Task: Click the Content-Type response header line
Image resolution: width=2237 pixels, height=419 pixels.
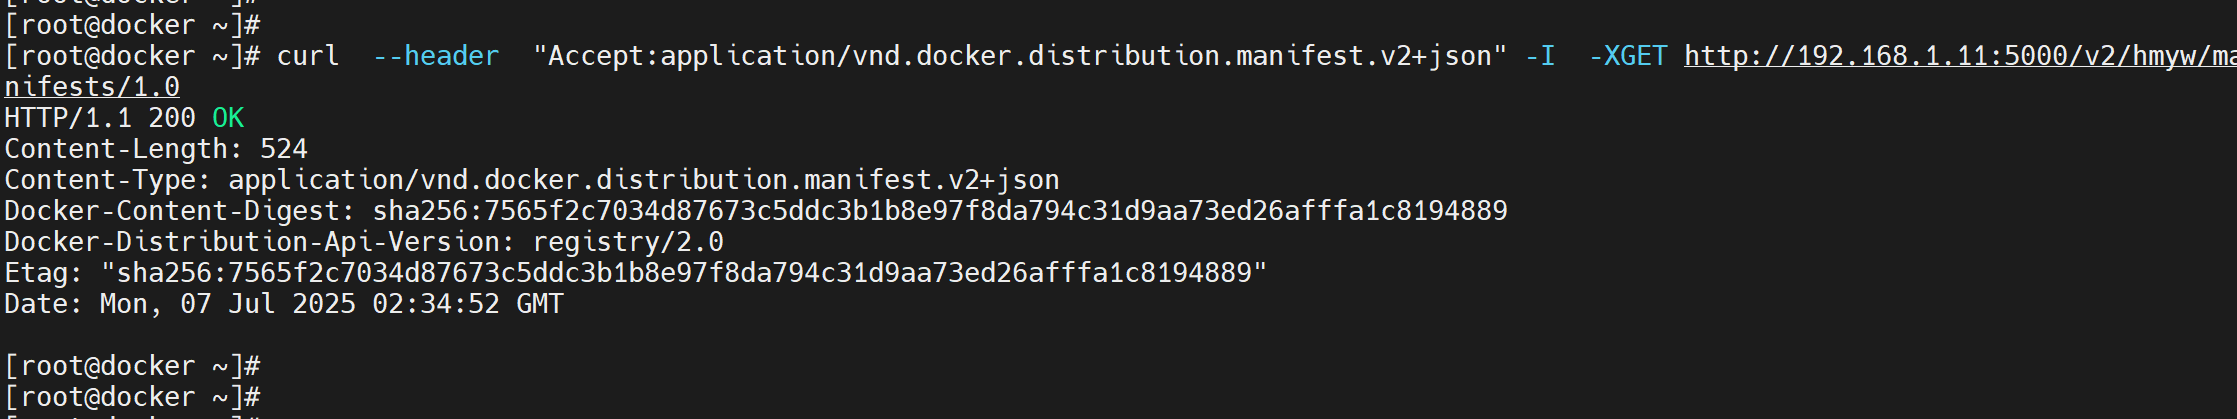Action: [532, 180]
